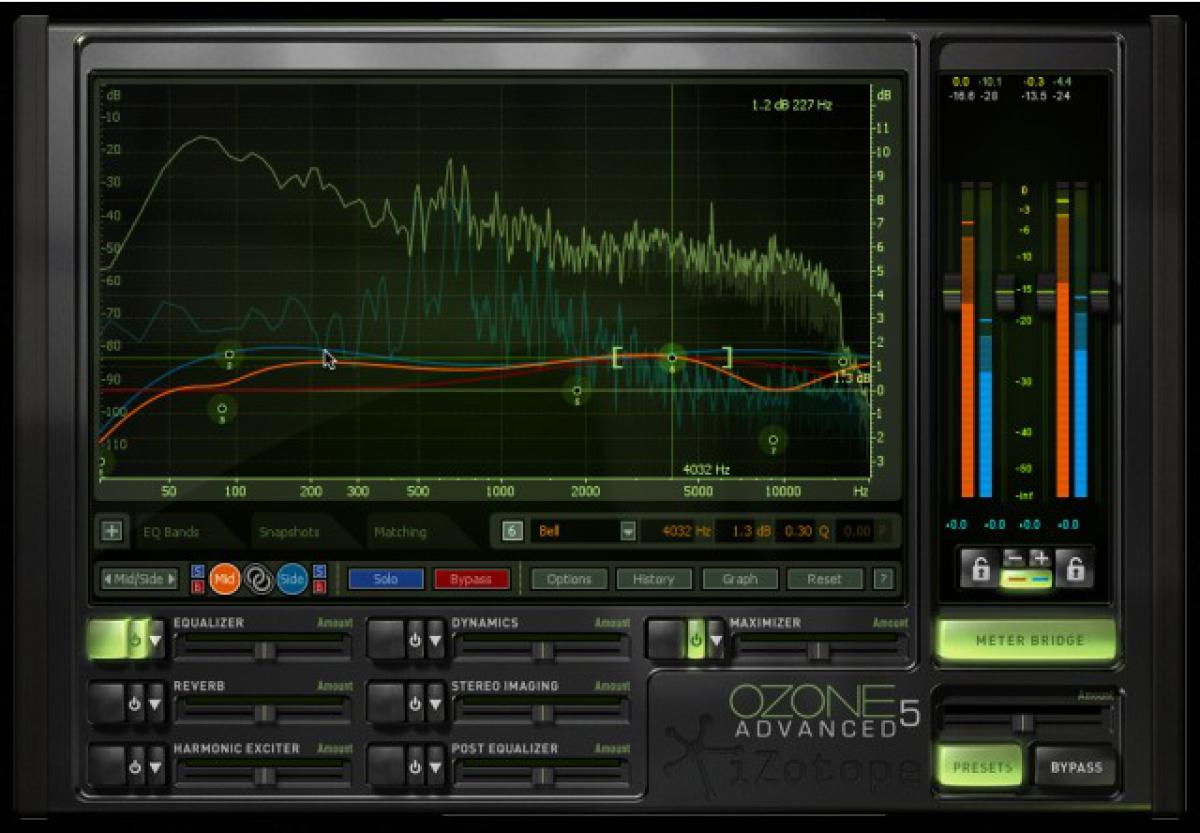This screenshot has width=1200, height=833.
Task: Open the Reverb module preset arrow
Action: point(156,703)
